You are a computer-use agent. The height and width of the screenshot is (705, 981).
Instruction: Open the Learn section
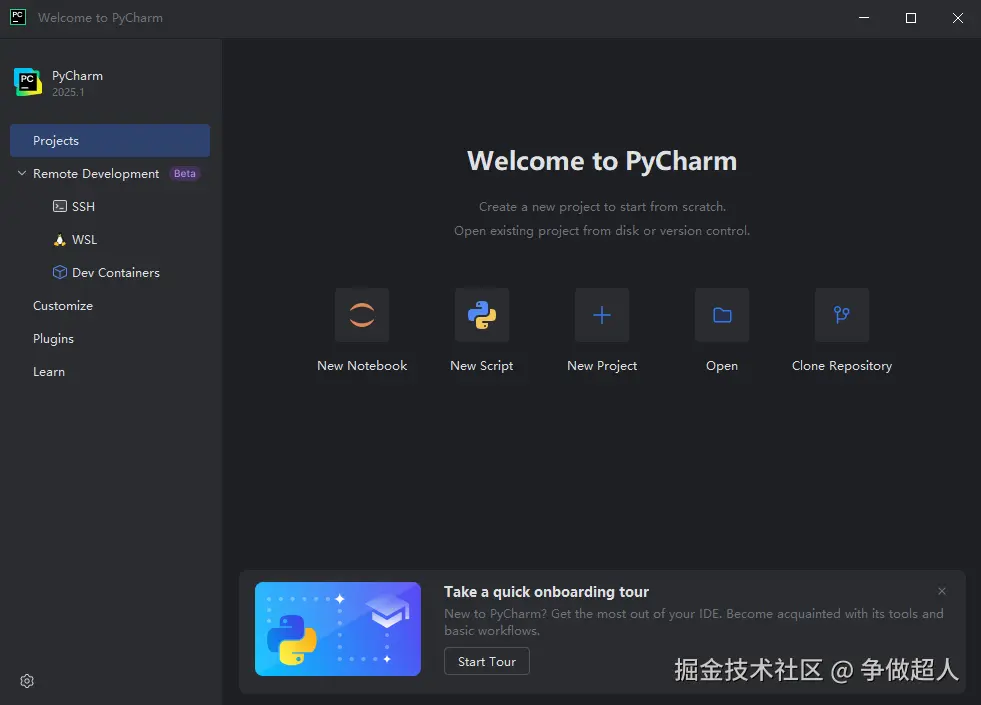point(49,372)
